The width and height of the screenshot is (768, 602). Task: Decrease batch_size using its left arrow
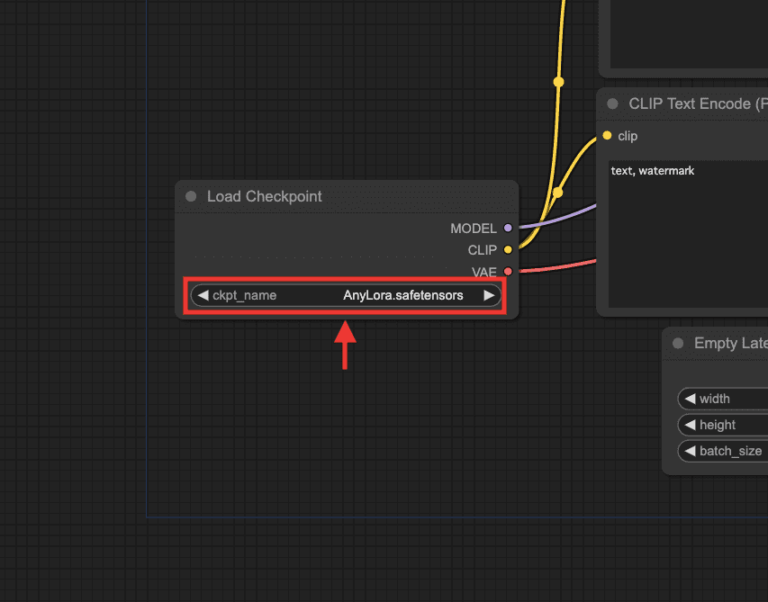(x=690, y=451)
